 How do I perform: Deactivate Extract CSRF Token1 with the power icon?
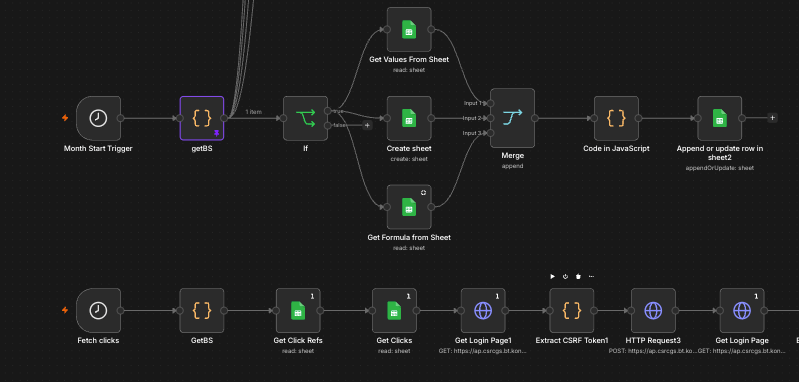pyautogui.click(x=565, y=277)
